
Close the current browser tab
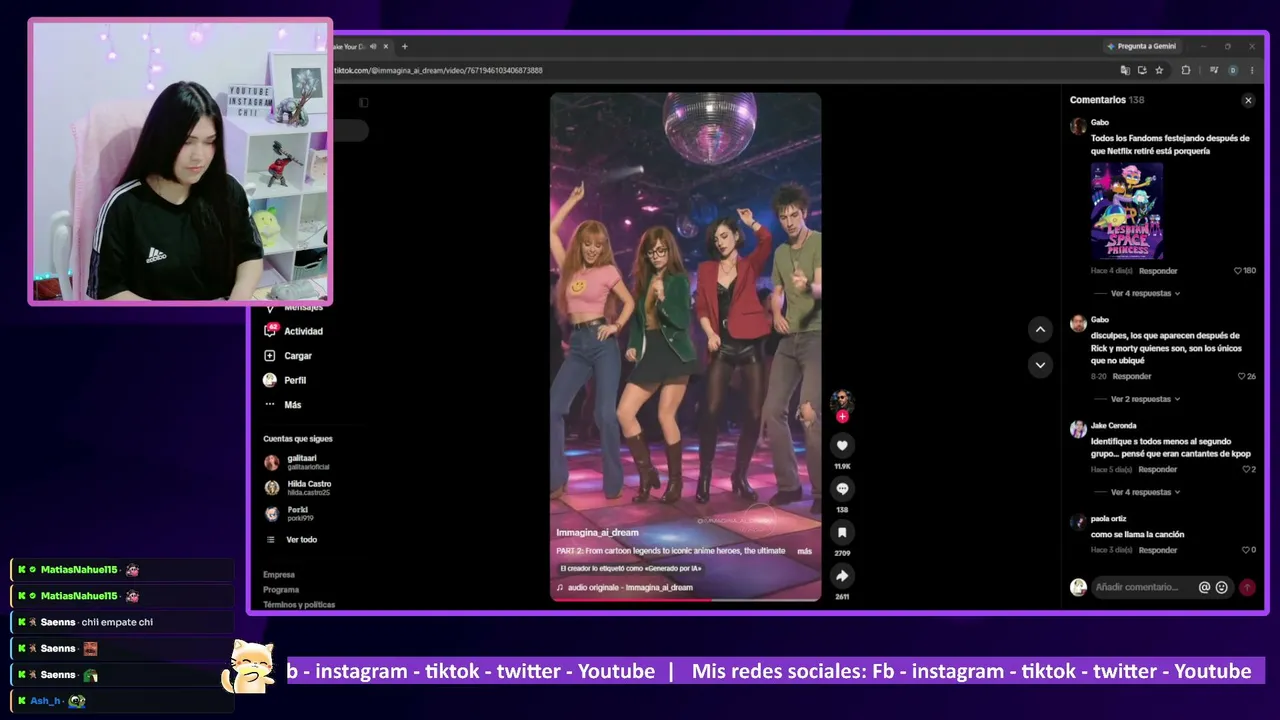pyautogui.click(x=386, y=46)
